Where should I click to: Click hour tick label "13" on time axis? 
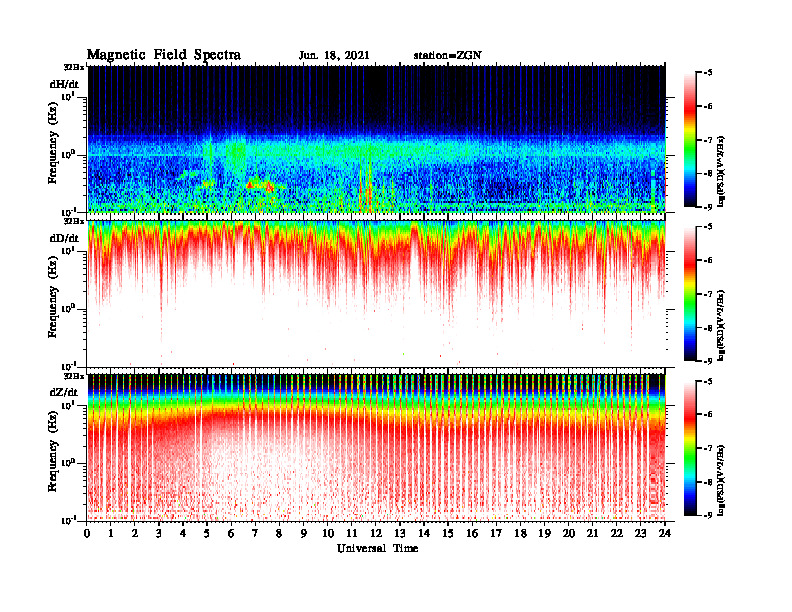click(401, 534)
